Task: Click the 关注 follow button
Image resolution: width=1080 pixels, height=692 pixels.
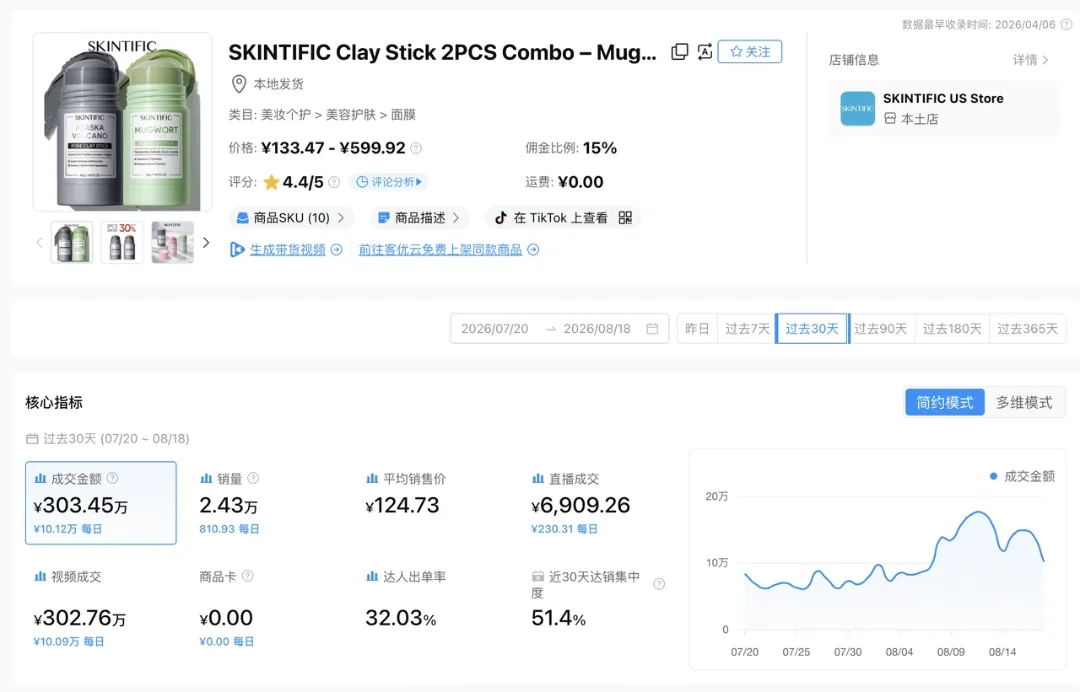Action: coord(749,52)
